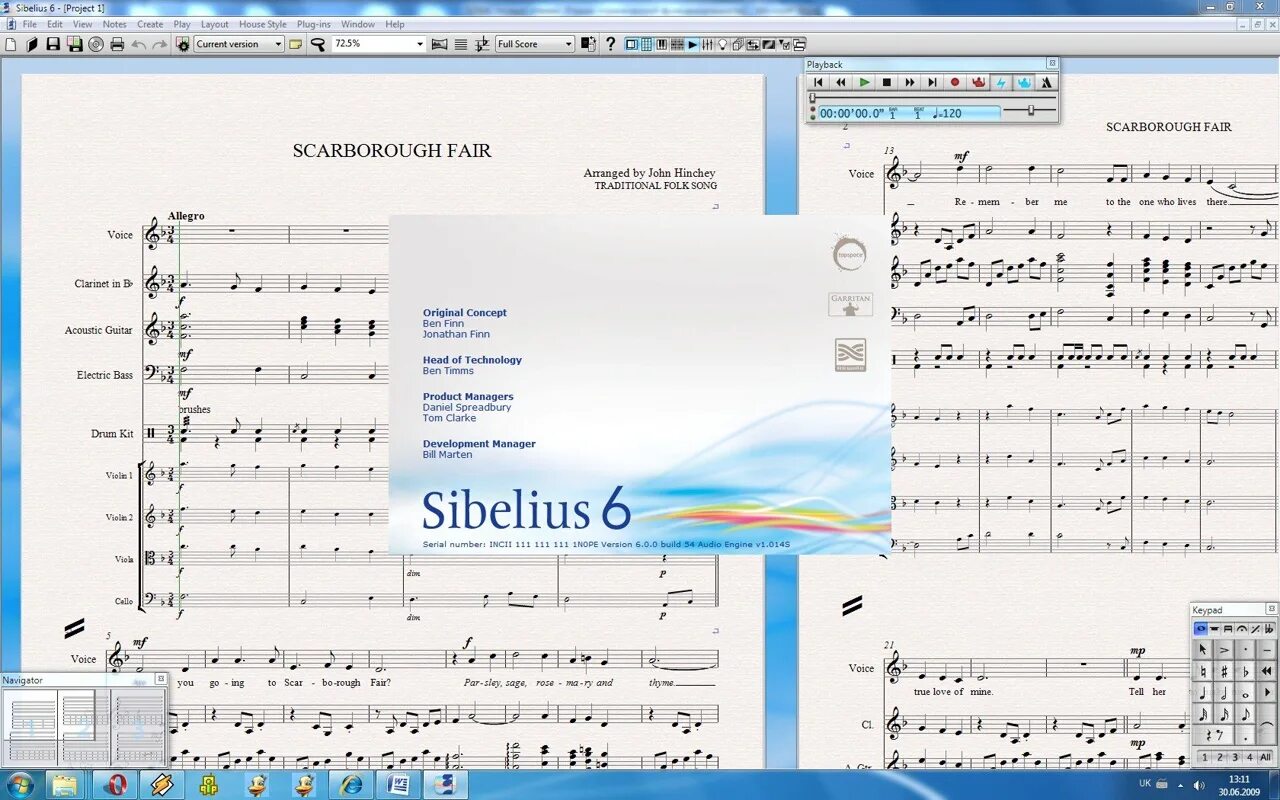Image resolution: width=1280 pixels, height=800 pixels.
Task: Choose the quarter note on the Keypad
Action: [x=1203, y=692]
